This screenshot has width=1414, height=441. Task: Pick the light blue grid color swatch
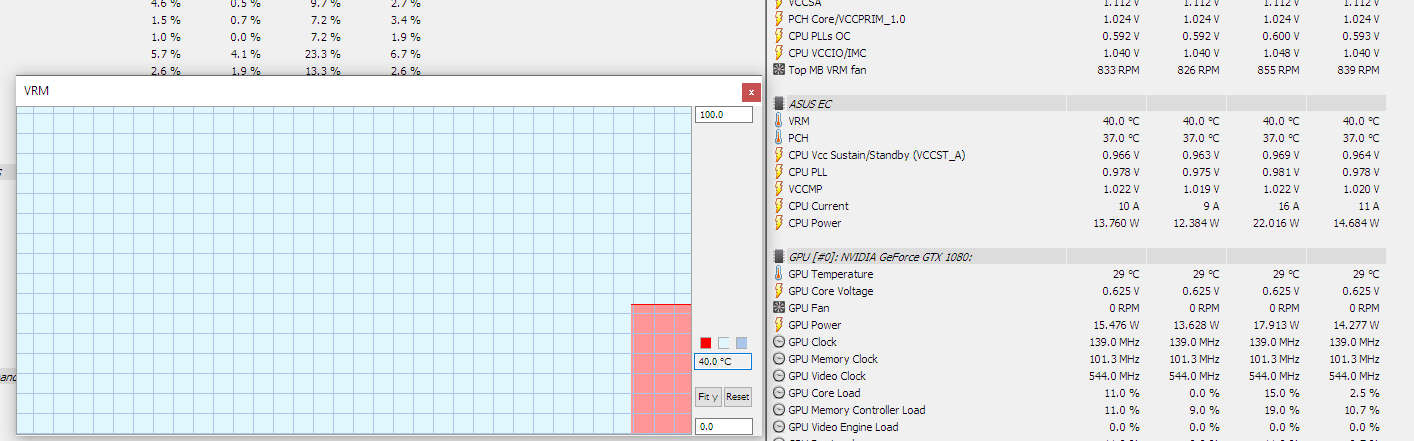741,343
